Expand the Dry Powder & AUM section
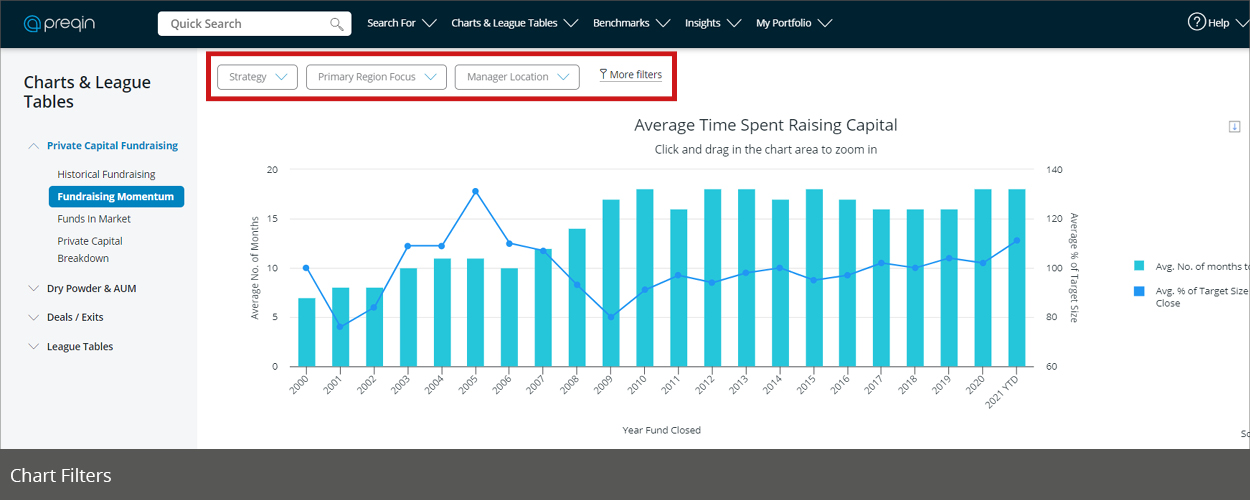1250x500 pixels. tap(83, 289)
